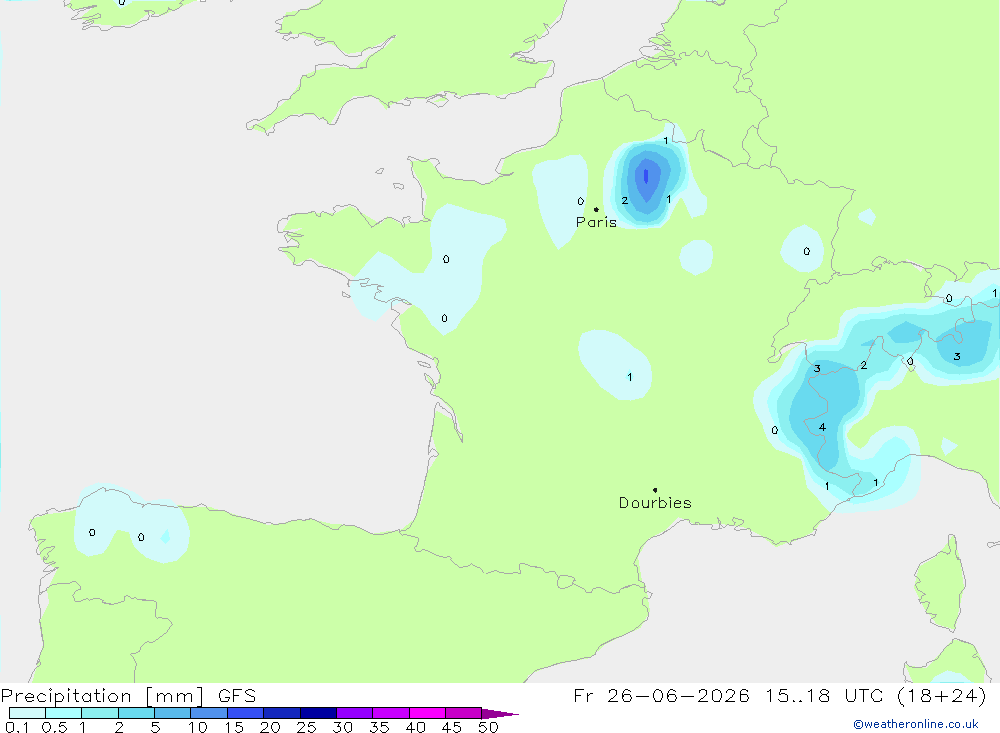Click the legend label '35'
1000x733 pixels.
[x=379, y=727]
